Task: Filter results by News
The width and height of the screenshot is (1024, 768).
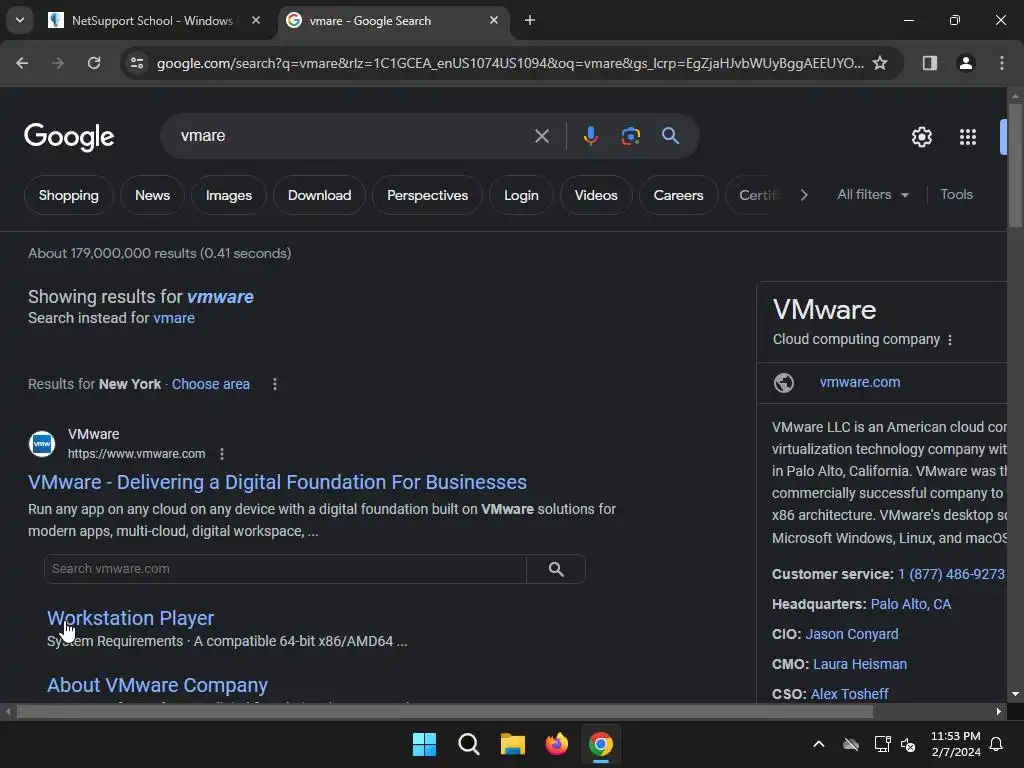Action: (x=152, y=195)
